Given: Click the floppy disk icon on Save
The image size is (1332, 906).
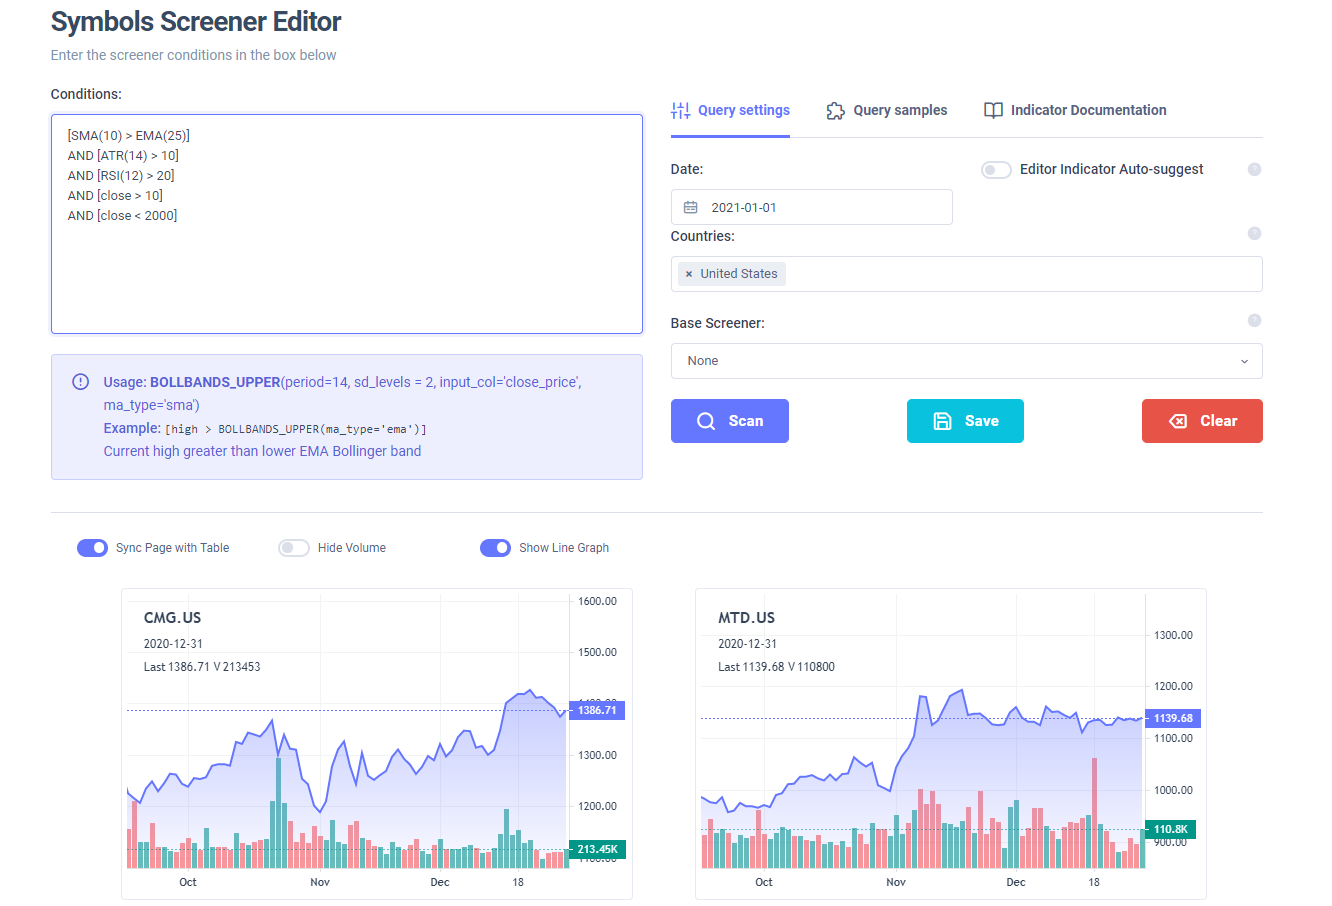Looking at the screenshot, I should click(x=942, y=421).
